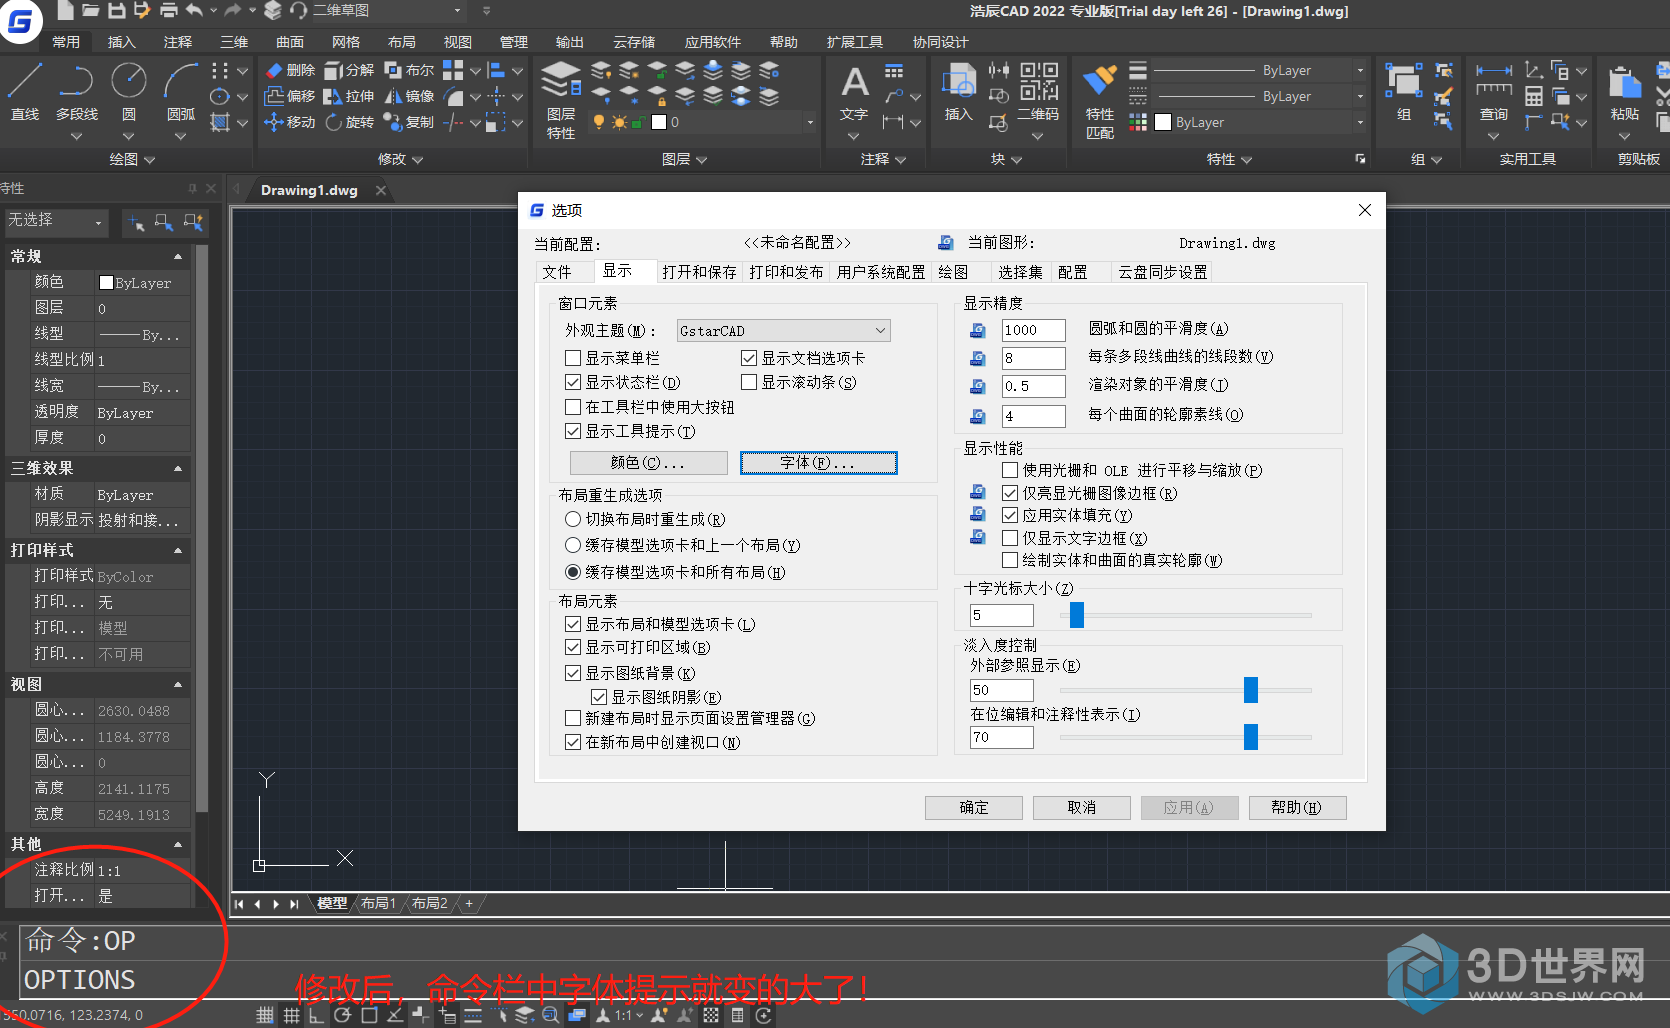Collapse the 三维效果 properties section
1670x1028 pixels.
pos(178,468)
